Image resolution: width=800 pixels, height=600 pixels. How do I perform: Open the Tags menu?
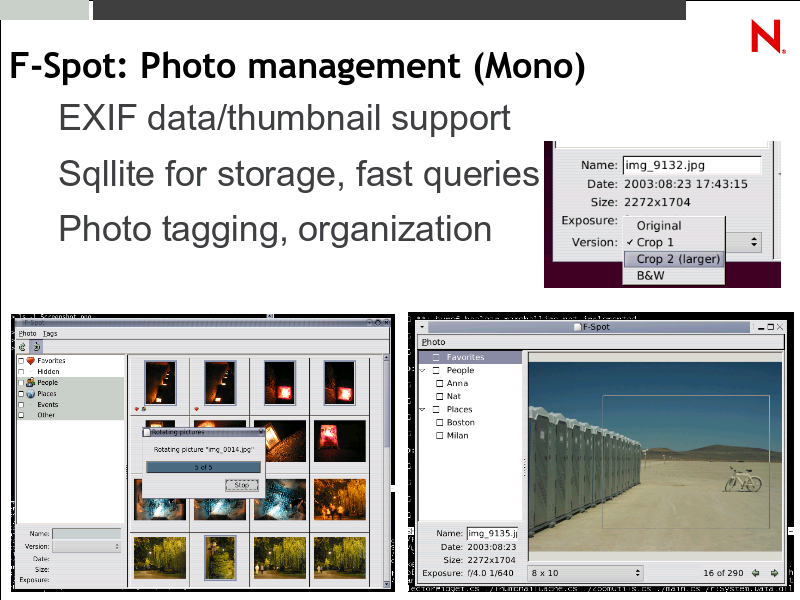[x=50, y=334]
